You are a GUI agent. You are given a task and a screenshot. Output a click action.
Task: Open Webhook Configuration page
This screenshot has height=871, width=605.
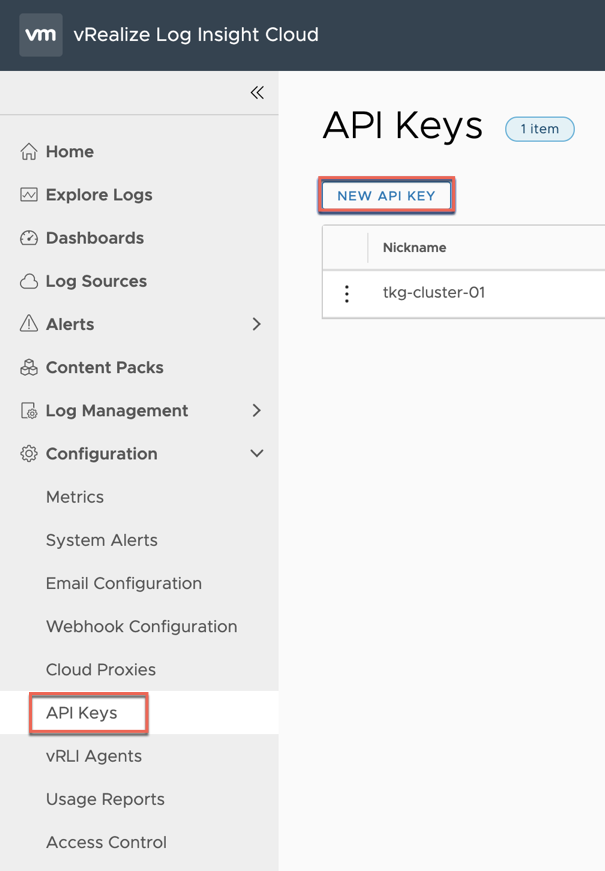click(142, 627)
